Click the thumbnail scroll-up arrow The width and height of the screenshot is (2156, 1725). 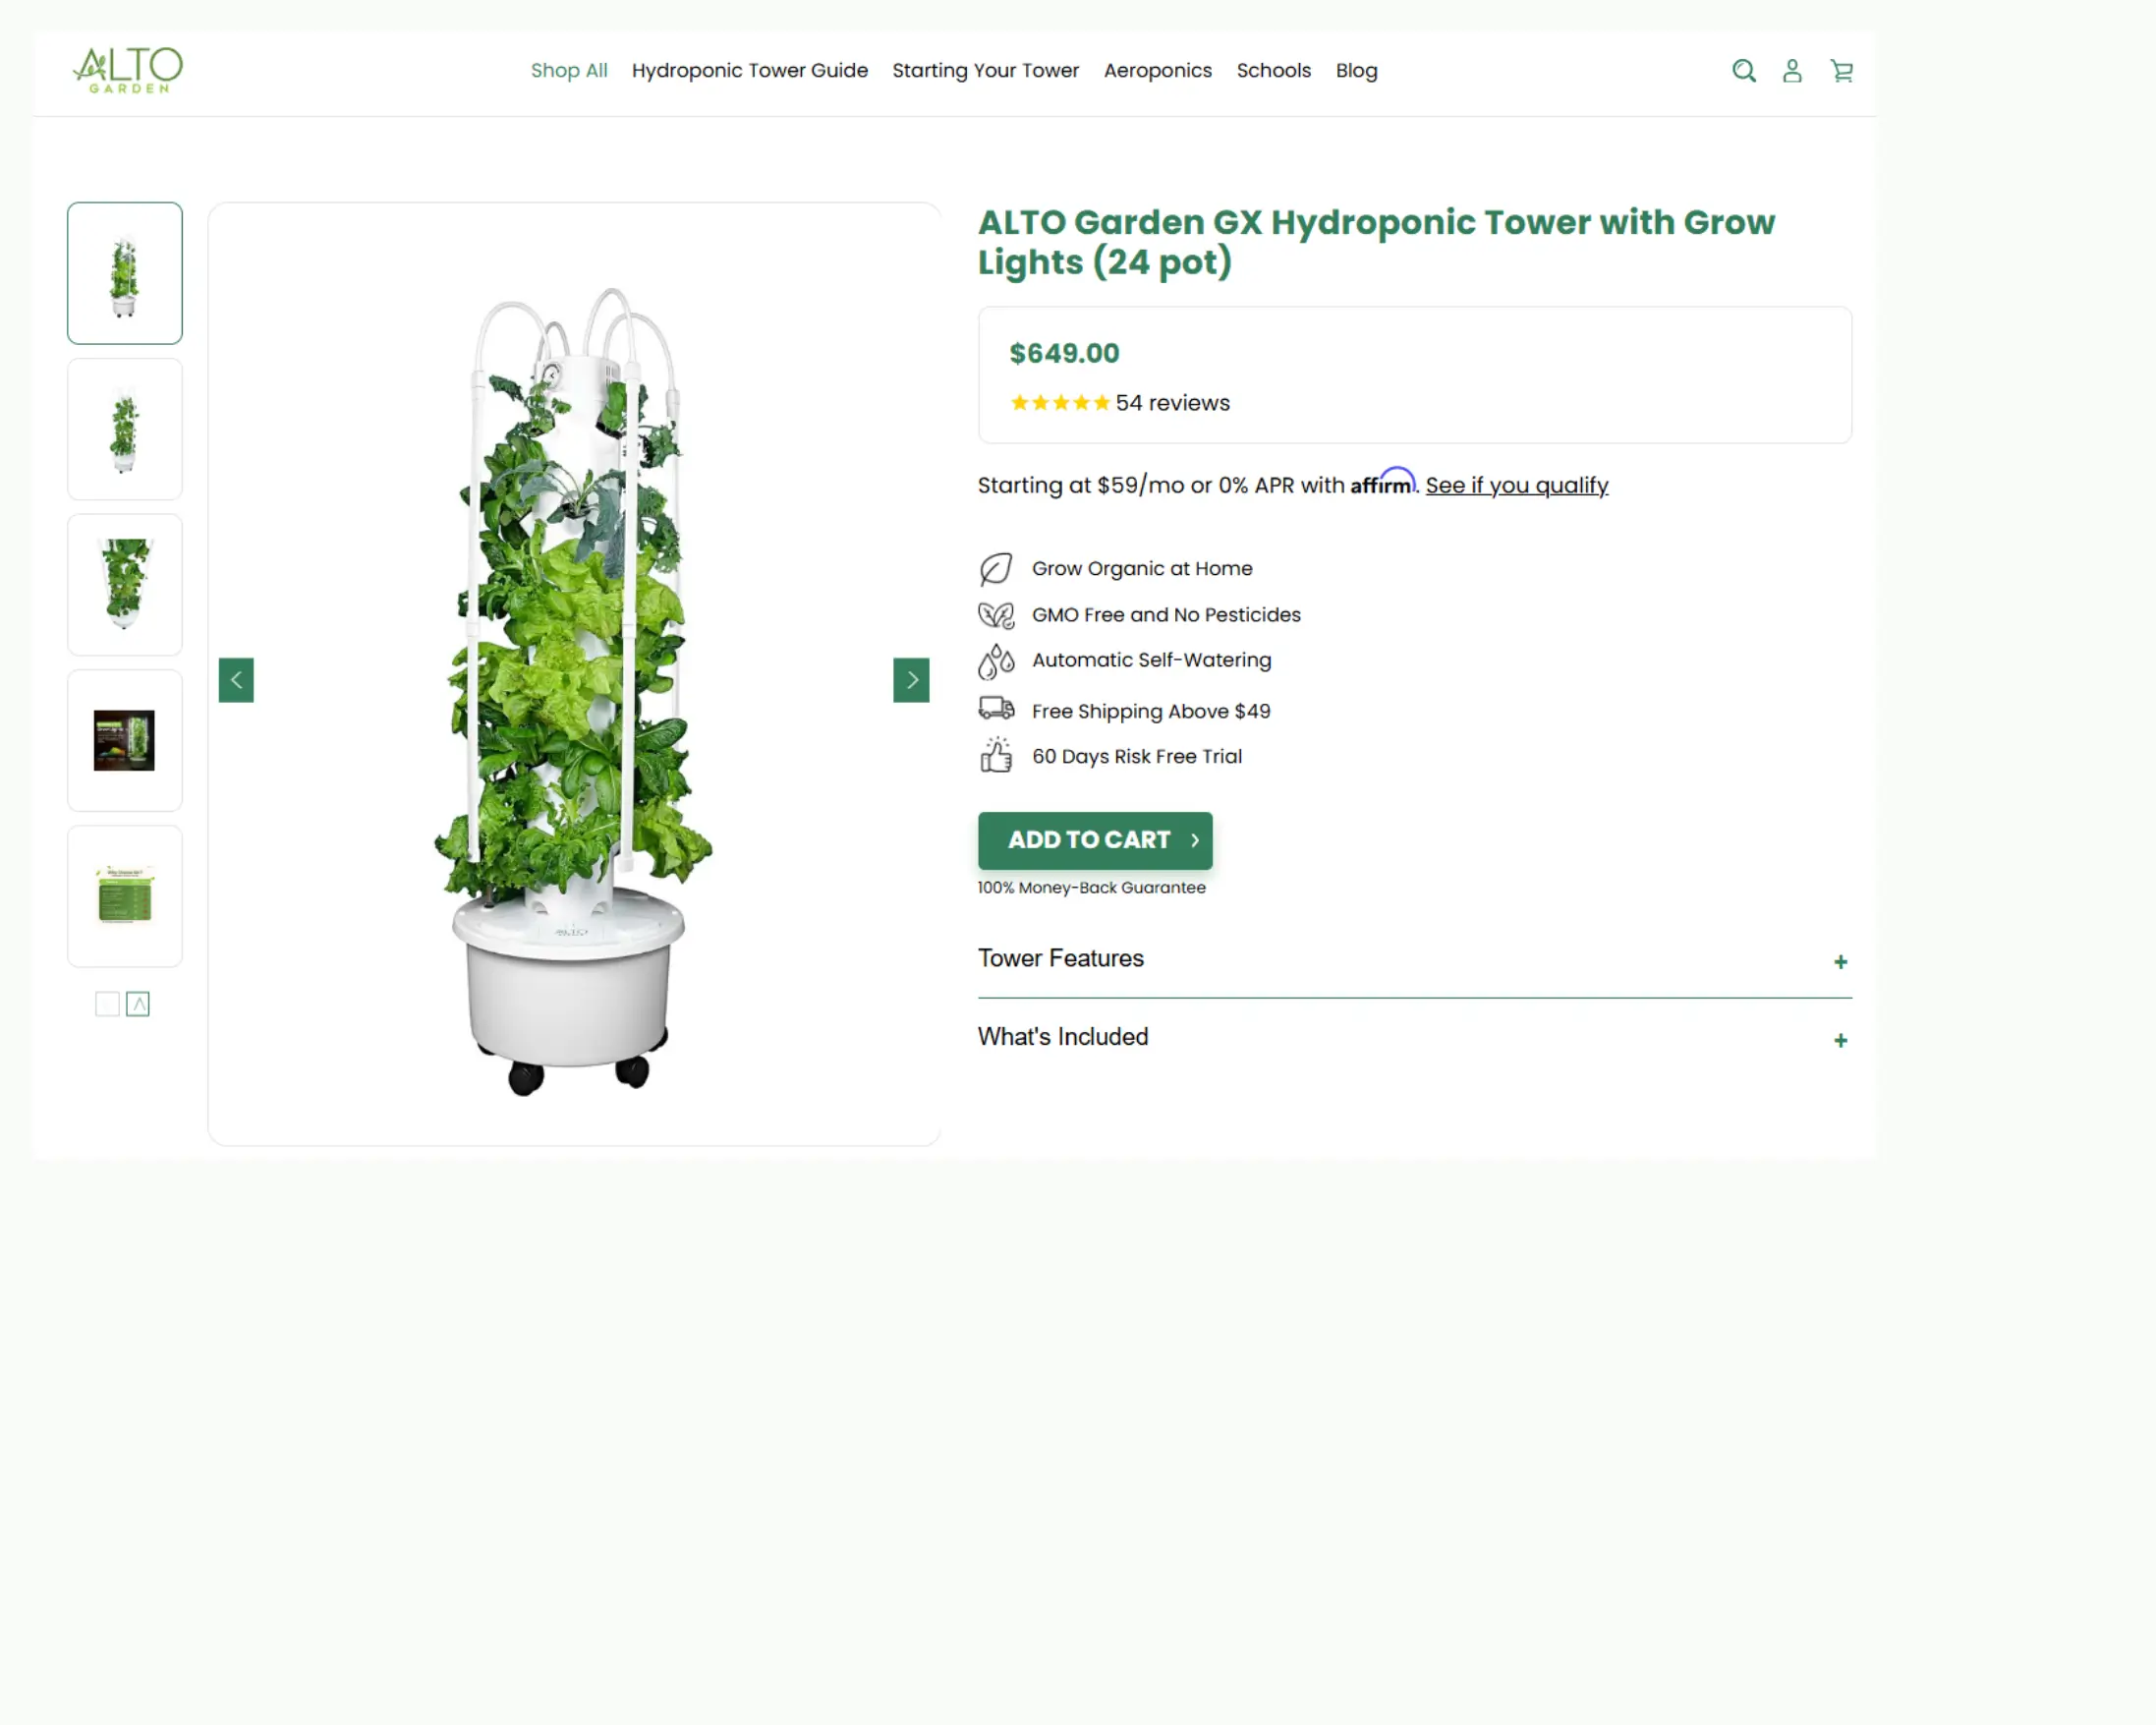[138, 1004]
